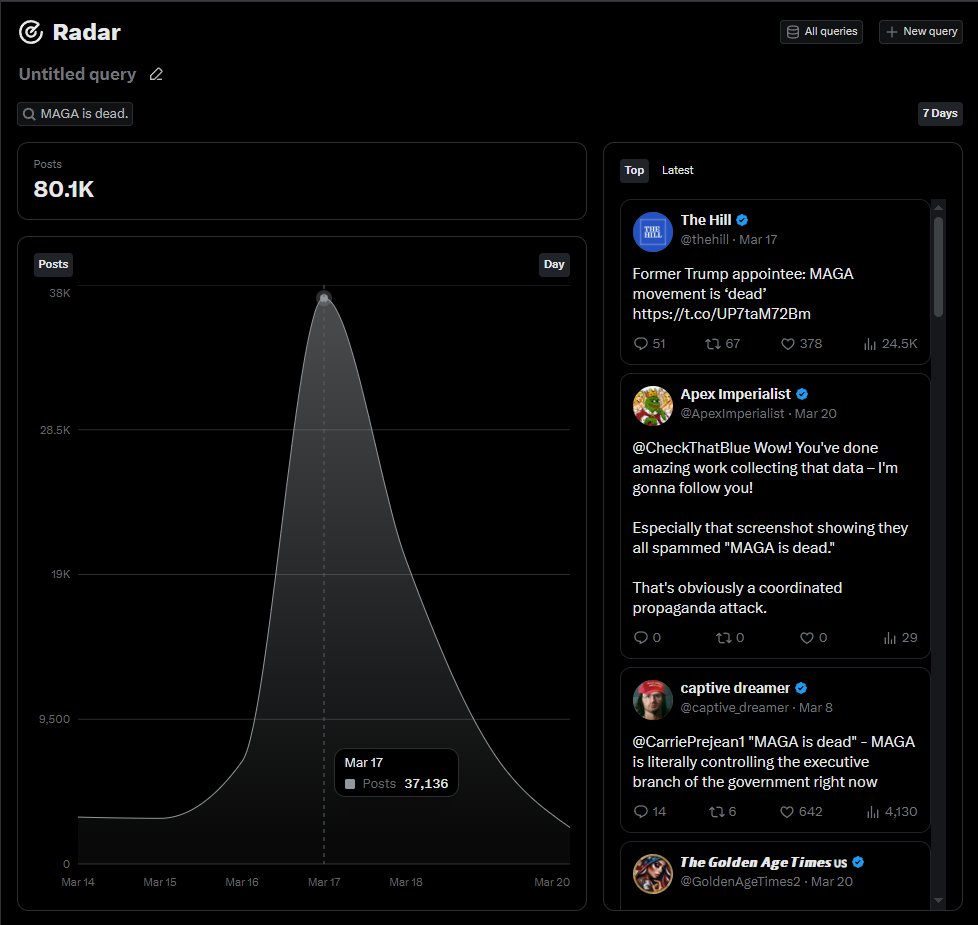View analytics of The Hill post
978x925 pixels.
(x=890, y=344)
